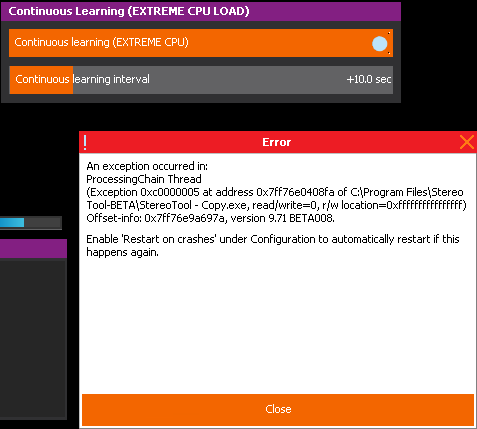Dismiss the error with the orange X icon
This screenshot has width=477, height=429.
click(x=467, y=142)
